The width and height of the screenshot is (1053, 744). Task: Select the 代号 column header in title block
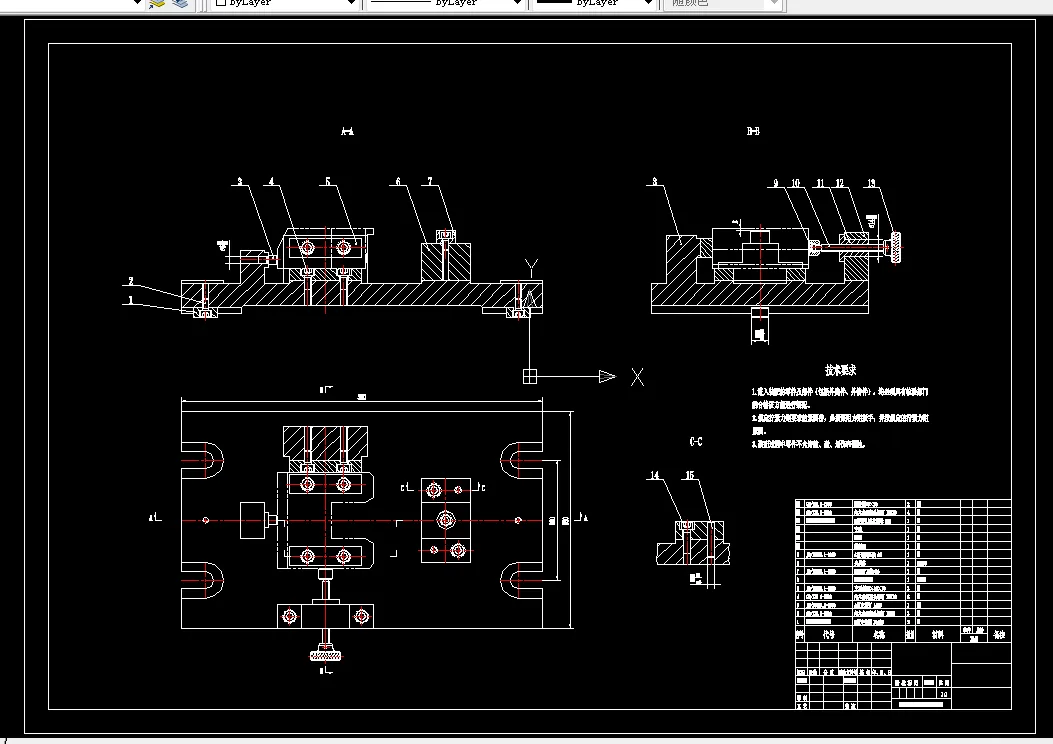point(829,635)
